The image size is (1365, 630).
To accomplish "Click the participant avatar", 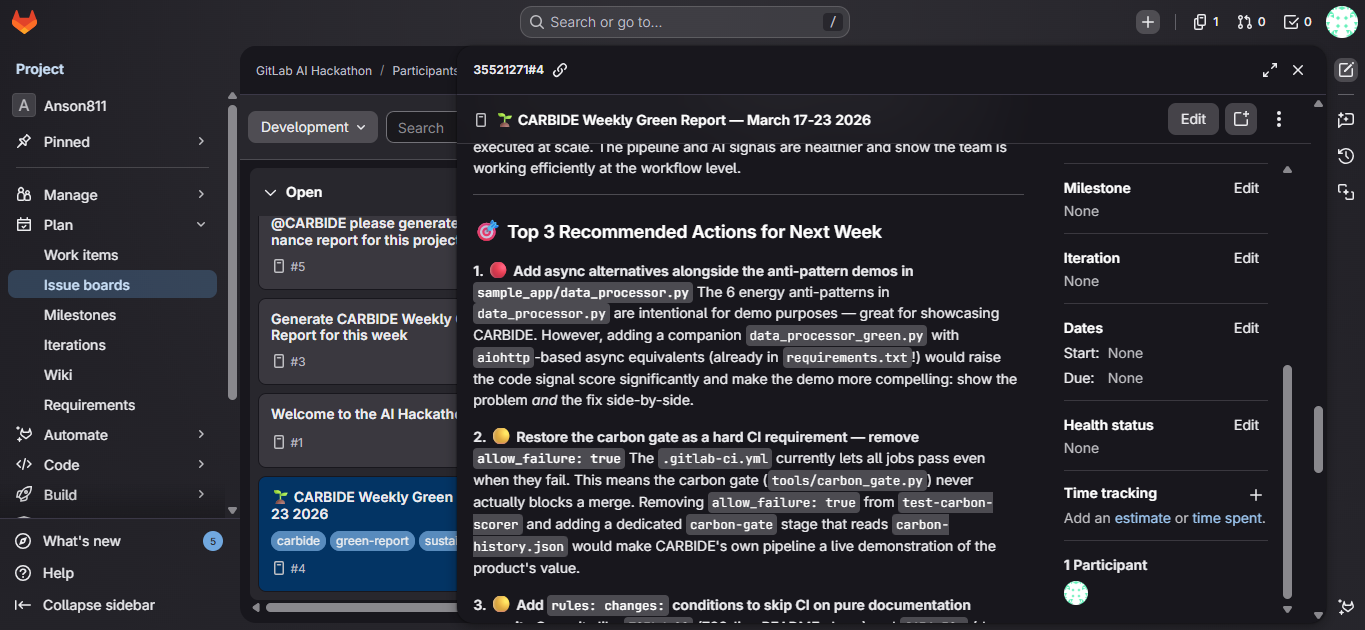I will coord(1076,593).
